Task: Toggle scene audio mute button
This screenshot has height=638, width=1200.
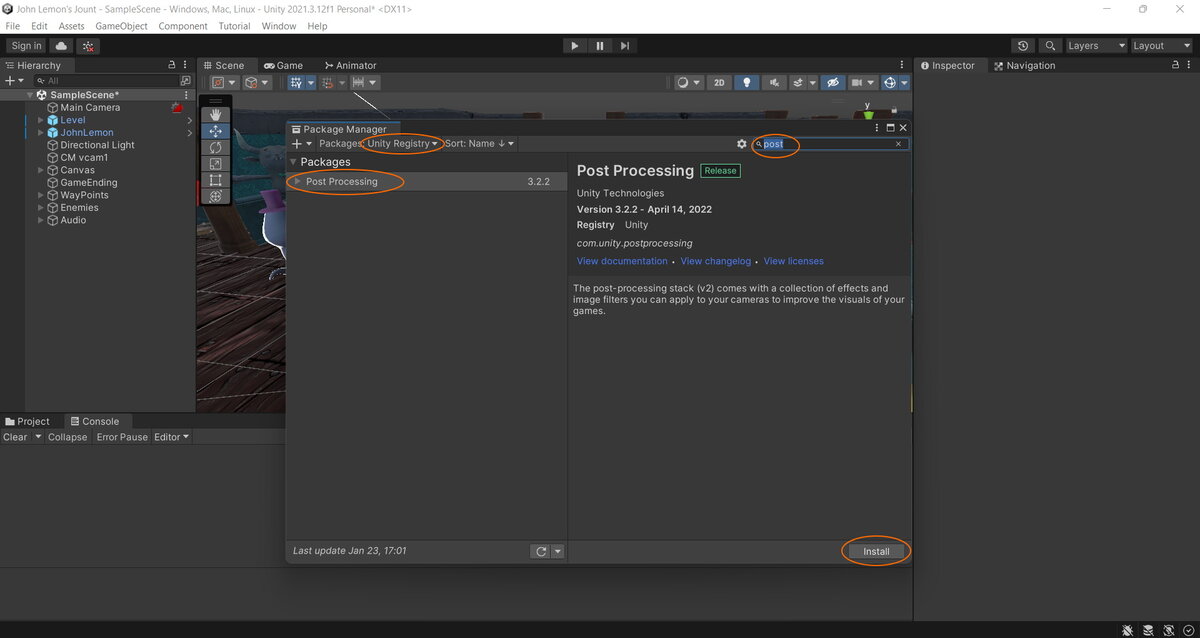Action: (x=772, y=83)
